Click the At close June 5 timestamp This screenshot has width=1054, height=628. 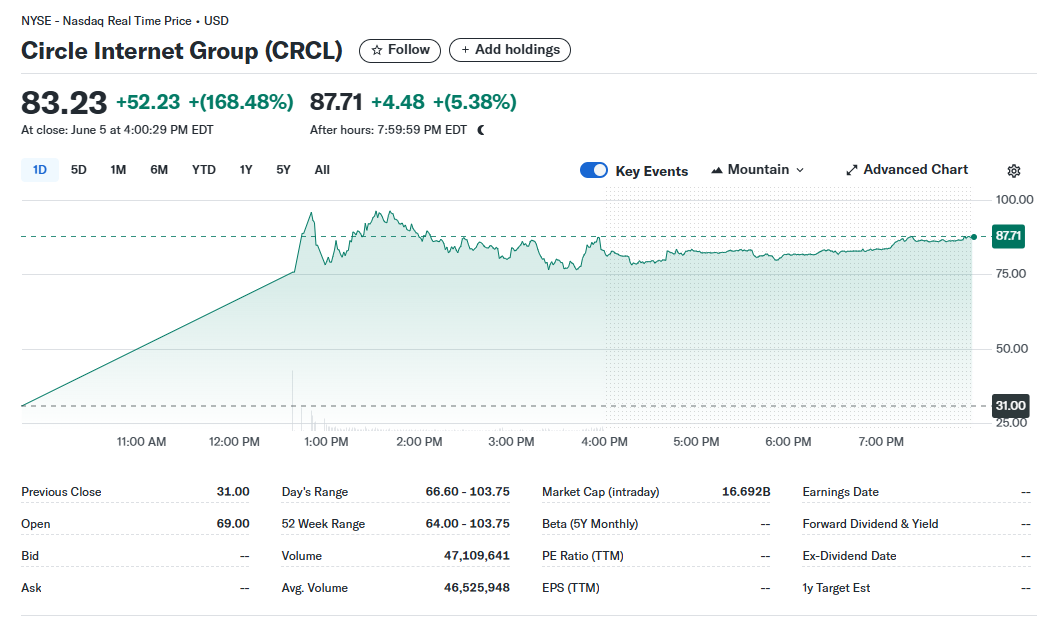pyautogui.click(x=117, y=130)
